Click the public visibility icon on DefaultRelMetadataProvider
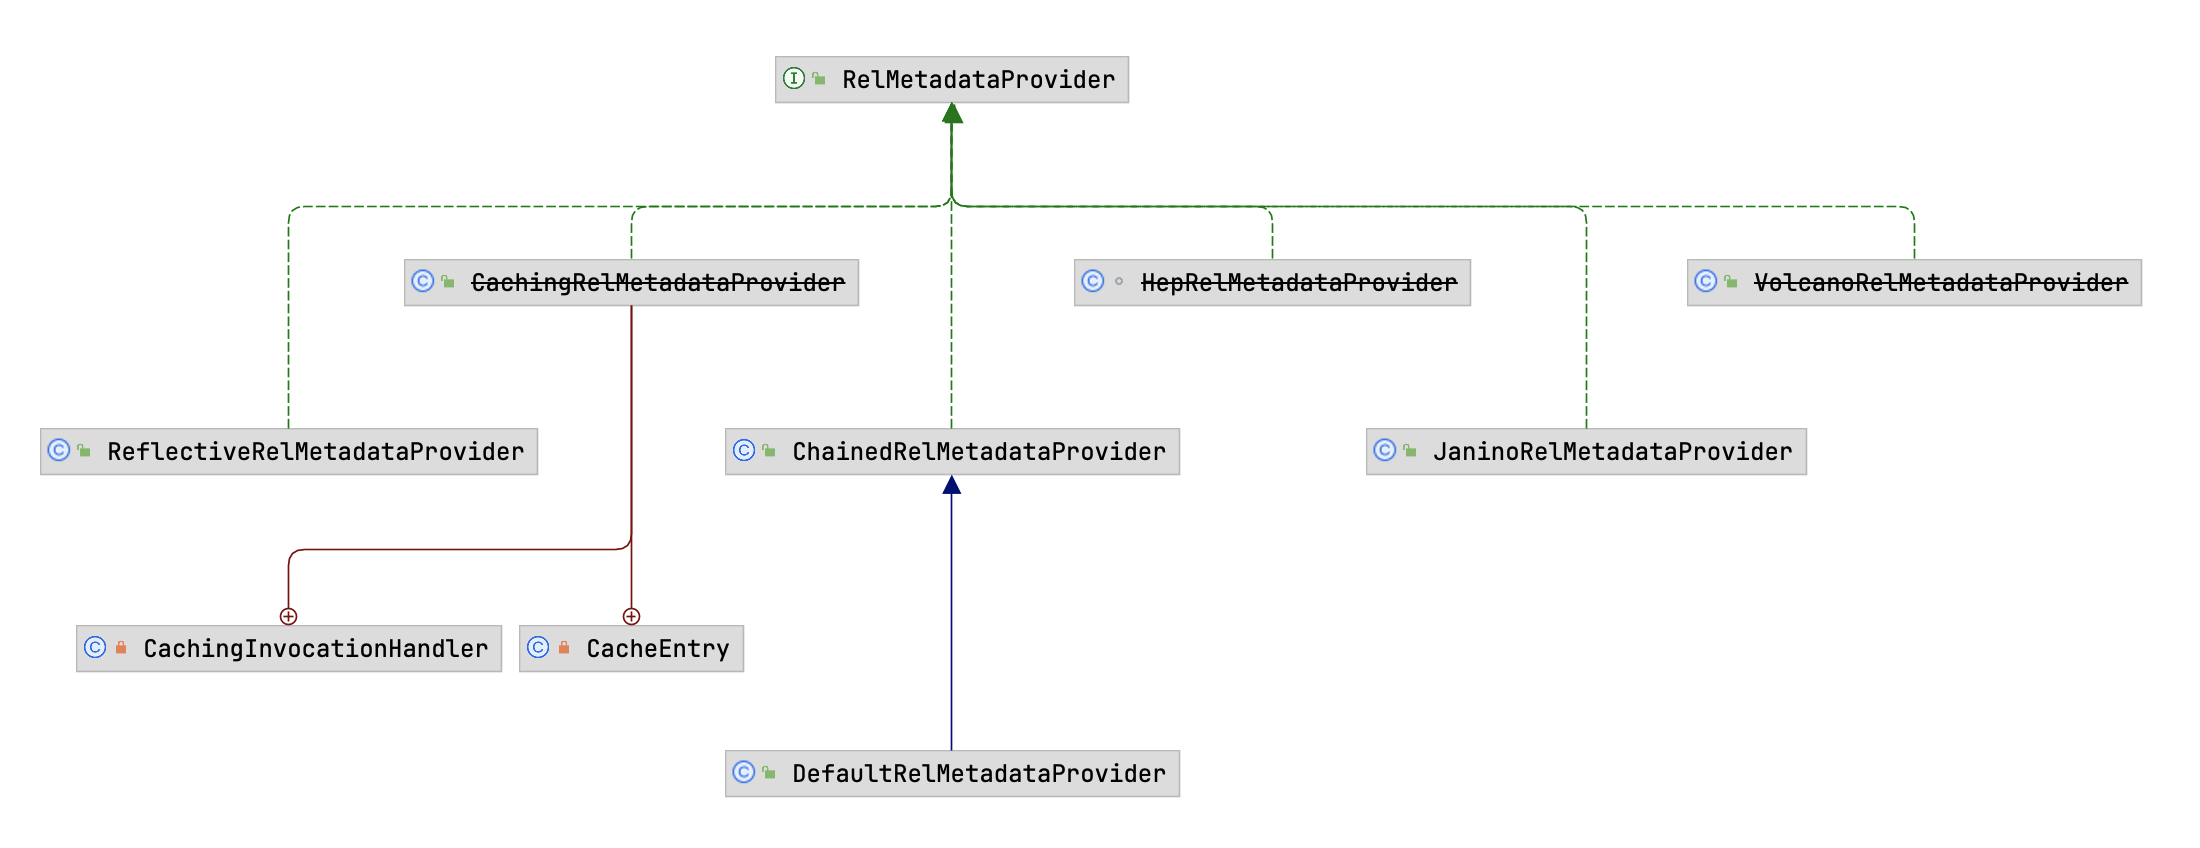Image resolution: width=2200 pixels, height=848 pixels. click(x=769, y=772)
